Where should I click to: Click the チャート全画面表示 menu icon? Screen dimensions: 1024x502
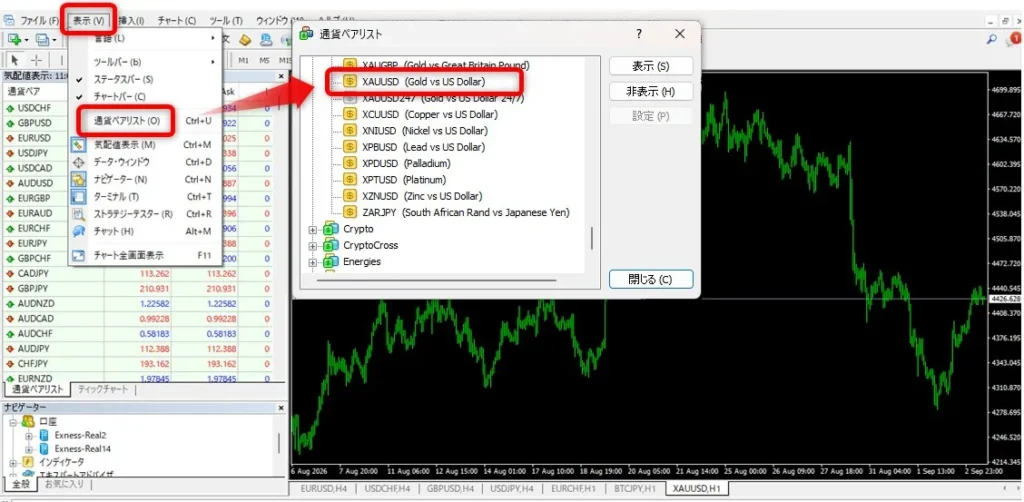click(78, 255)
